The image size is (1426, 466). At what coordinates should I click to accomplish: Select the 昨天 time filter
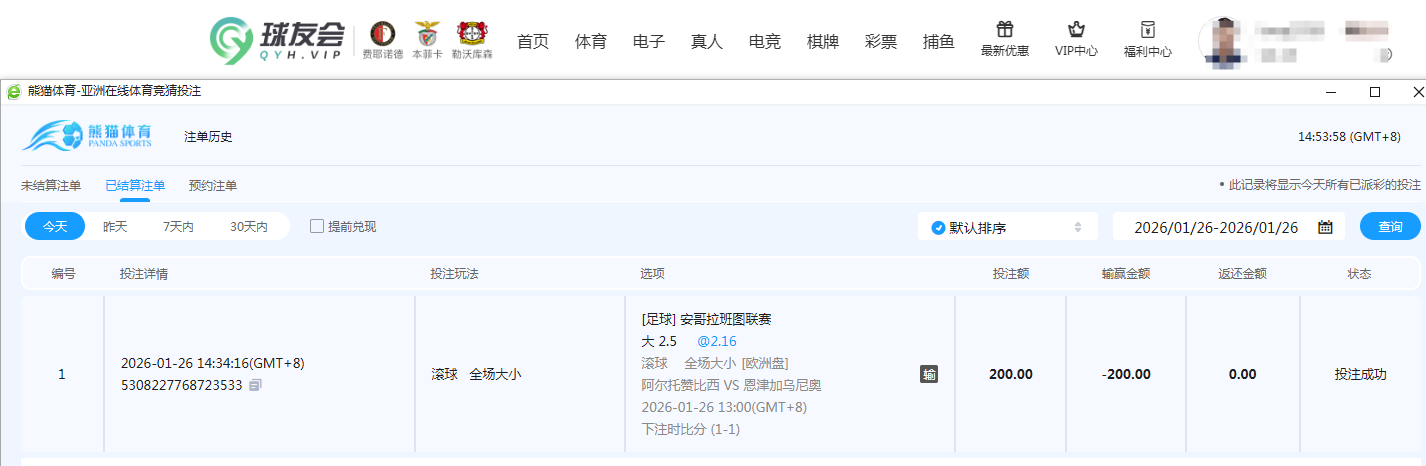point(115,227)
